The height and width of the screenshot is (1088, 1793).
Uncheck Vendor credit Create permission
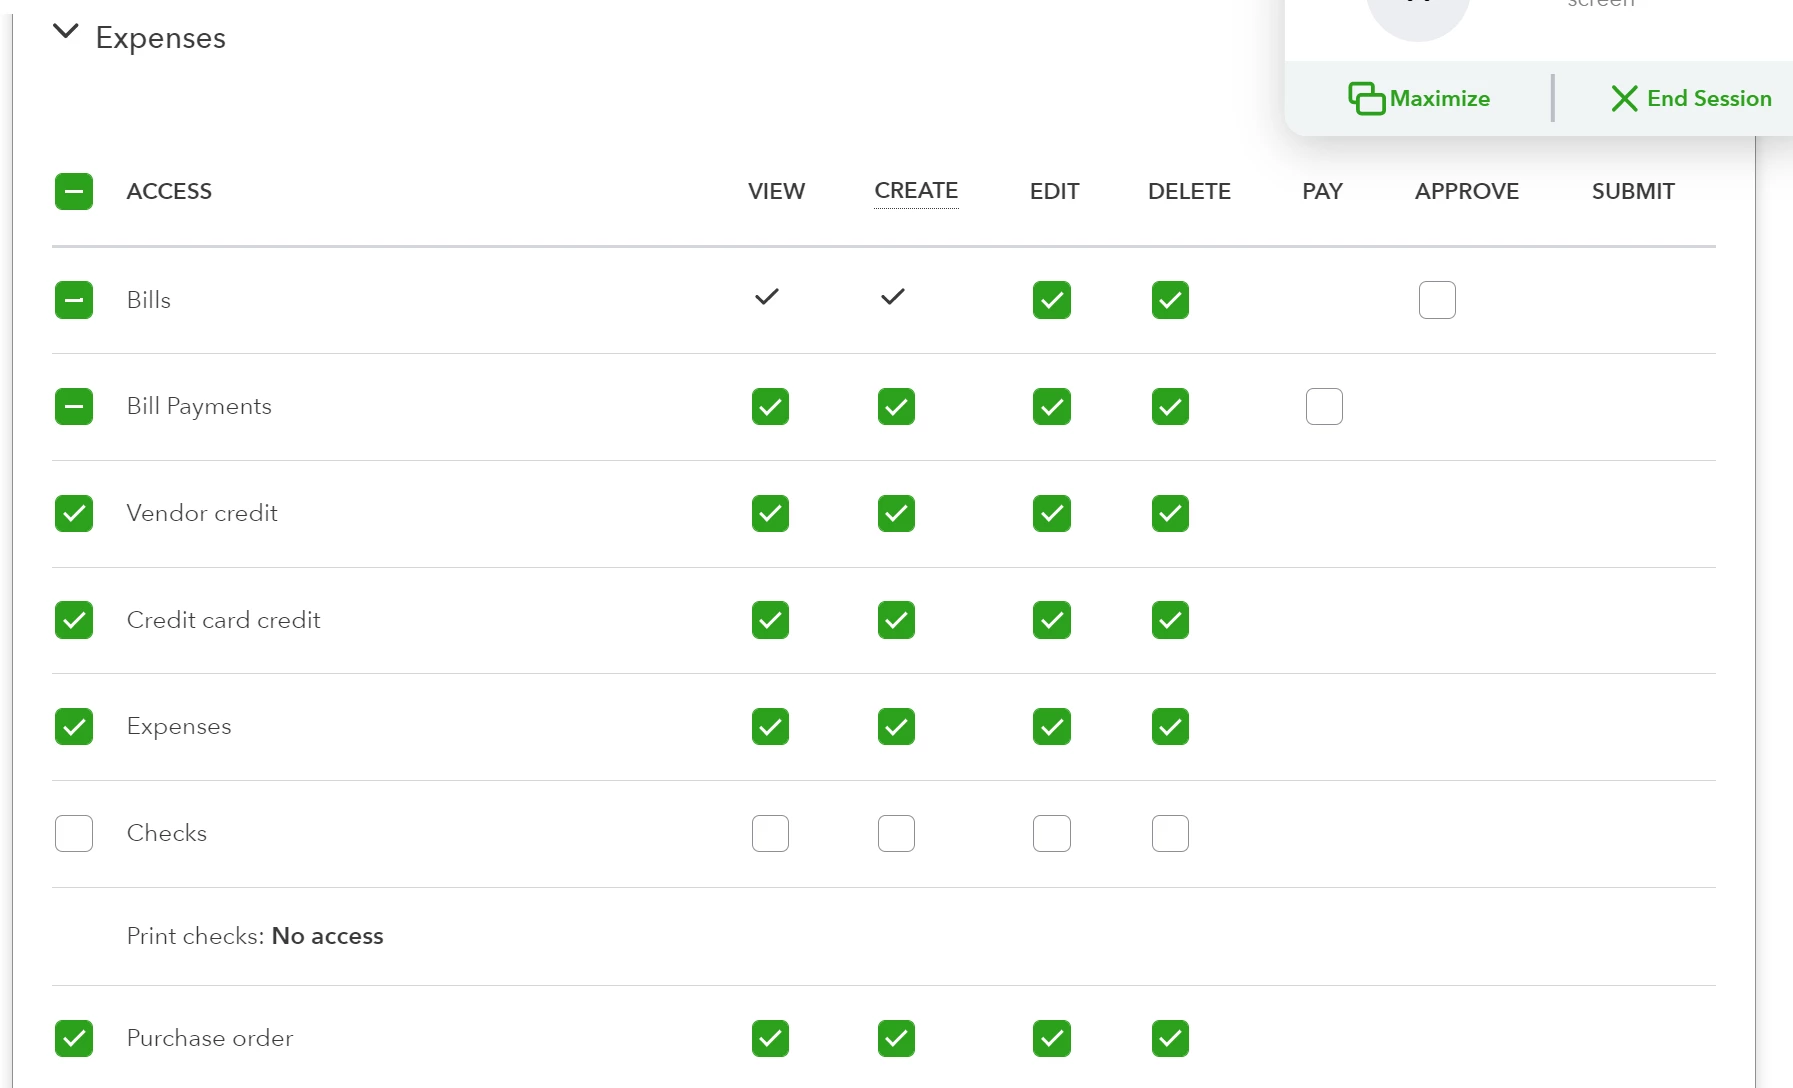coord(896,514)
